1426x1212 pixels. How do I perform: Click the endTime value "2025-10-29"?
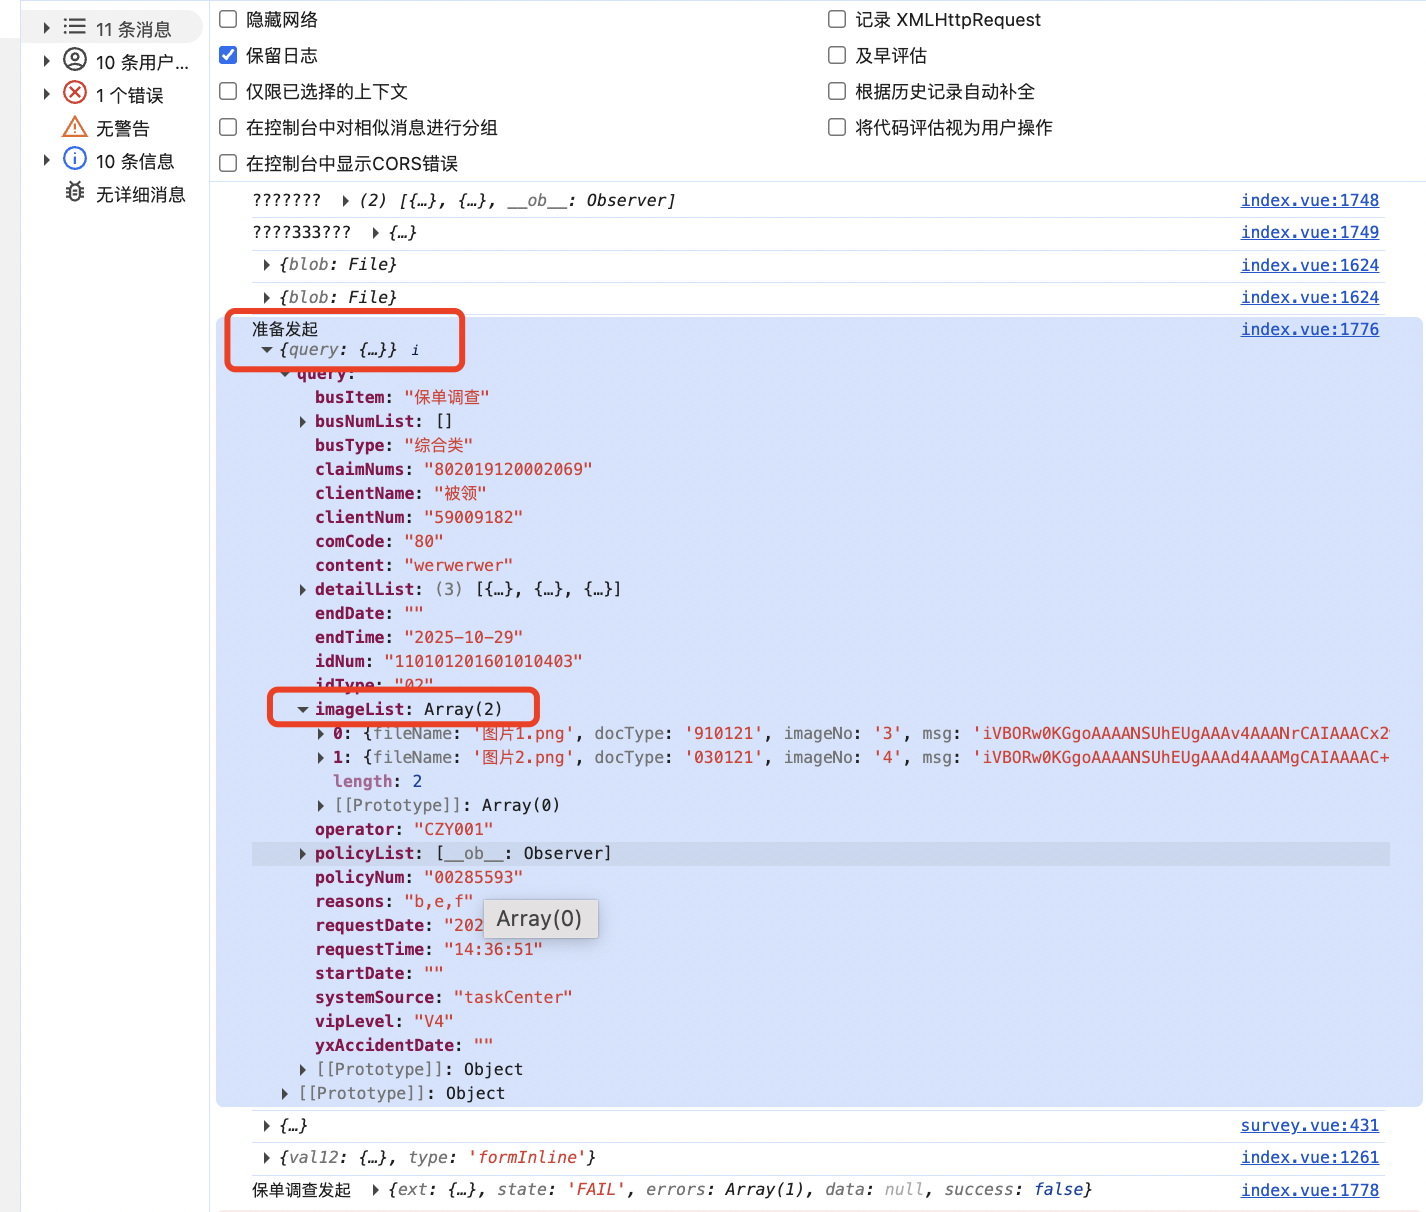tap(464, 638)
